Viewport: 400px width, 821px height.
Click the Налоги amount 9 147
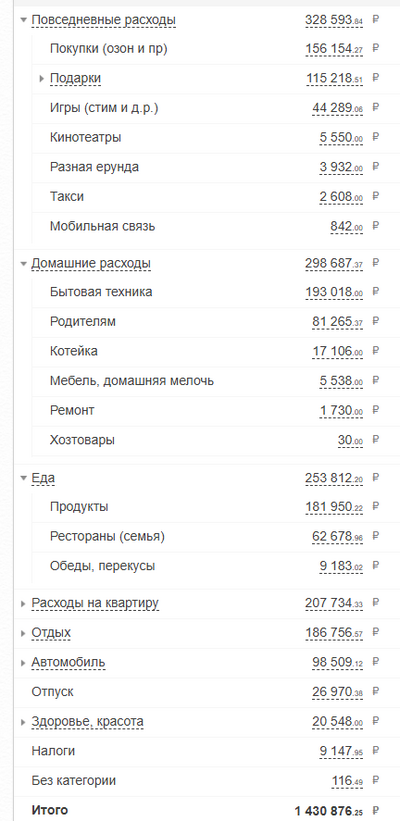(341, 751)
